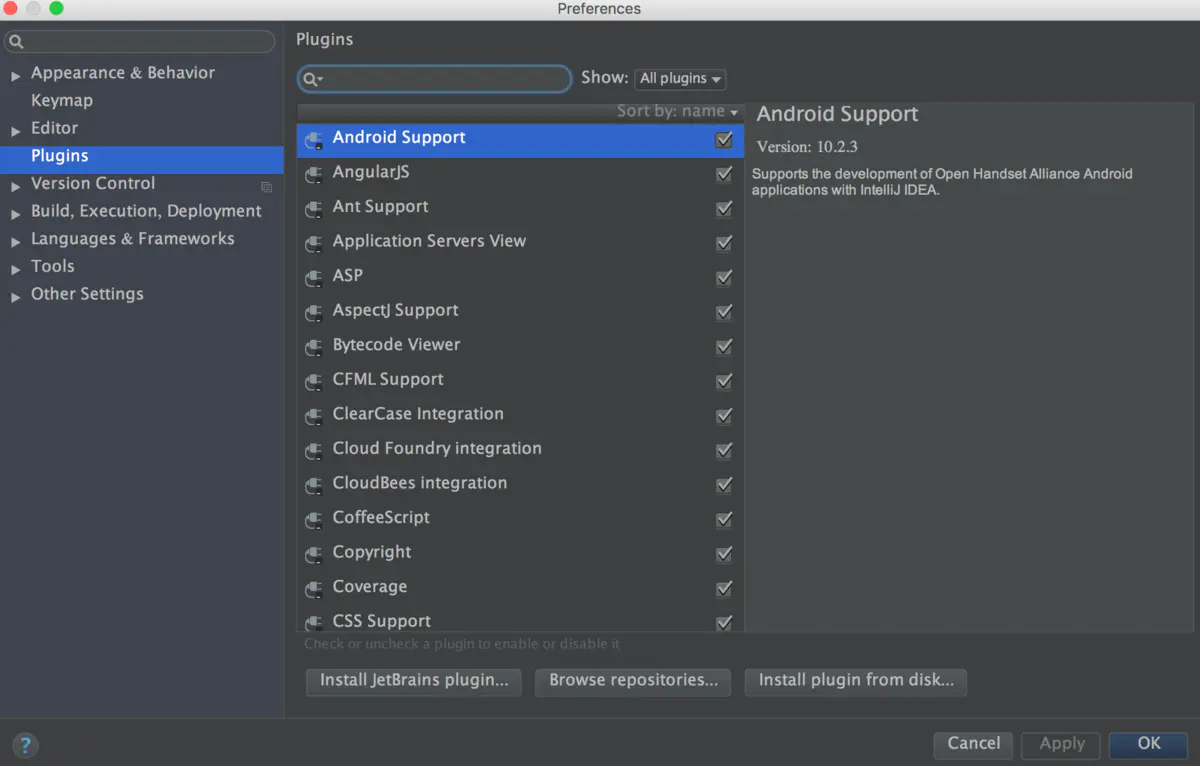
Task: Expand the Languages & Frameworks arrow
Action: coord(15,241)
